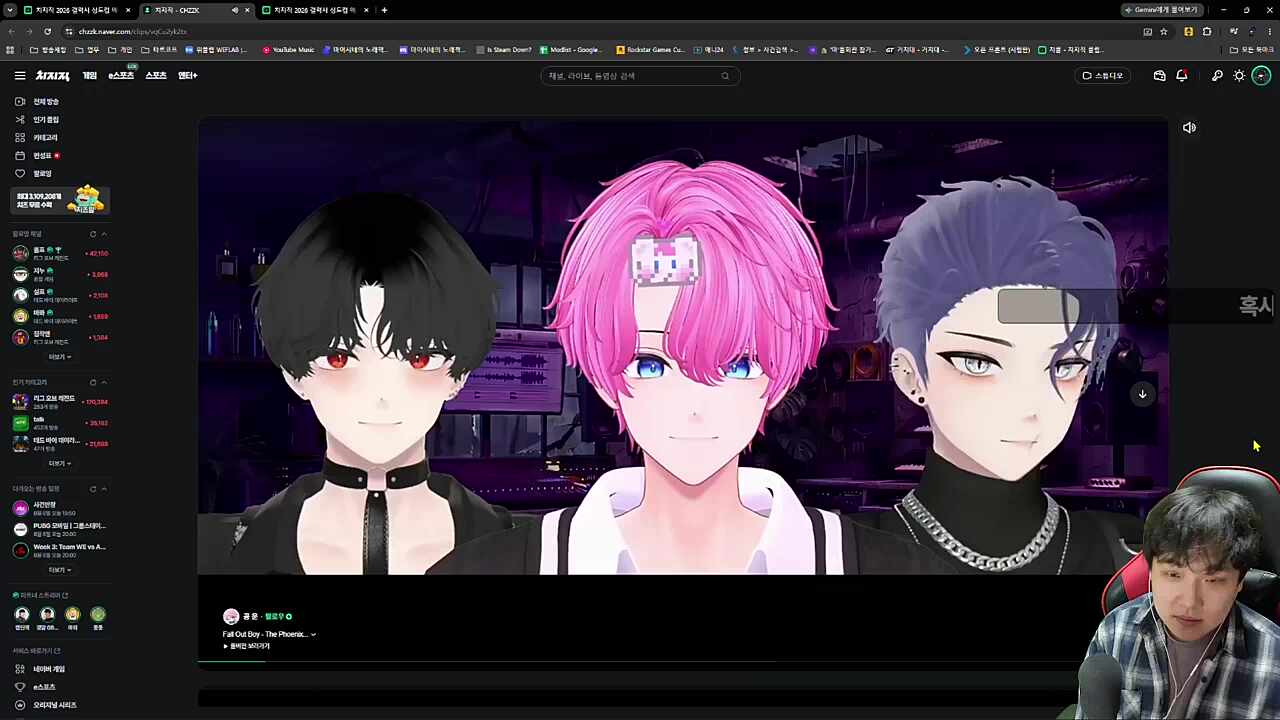Open the Week 3: Team WE schedule item
Image resolution: width=1280 pixels, height=720 pixels.
click(60, 550)
